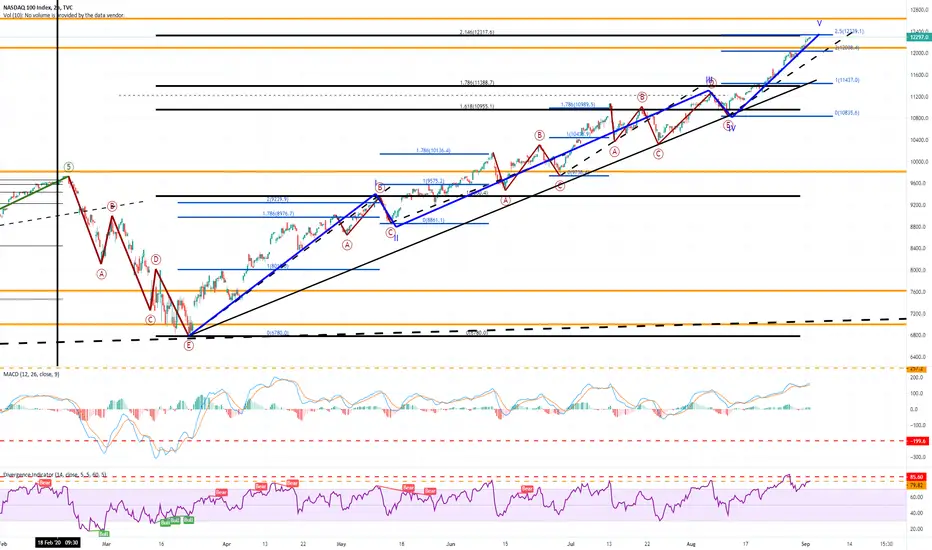This screenshot has height=550, width=932.
Task: Select the 2.146(12117.6) Fibonacci label
Action: [477, 32]
